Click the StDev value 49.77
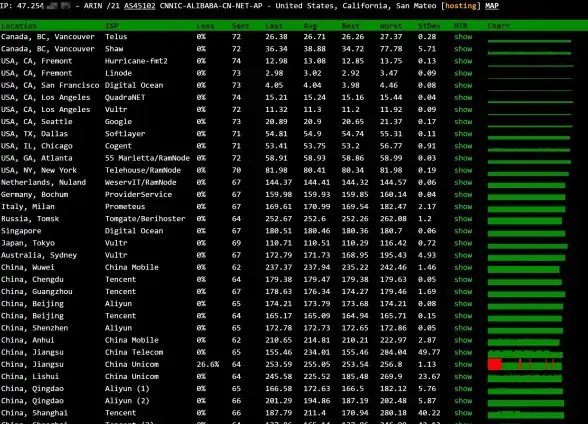This screenshot has height=424, width=588. pyautogui.click(x=429, y=352)
